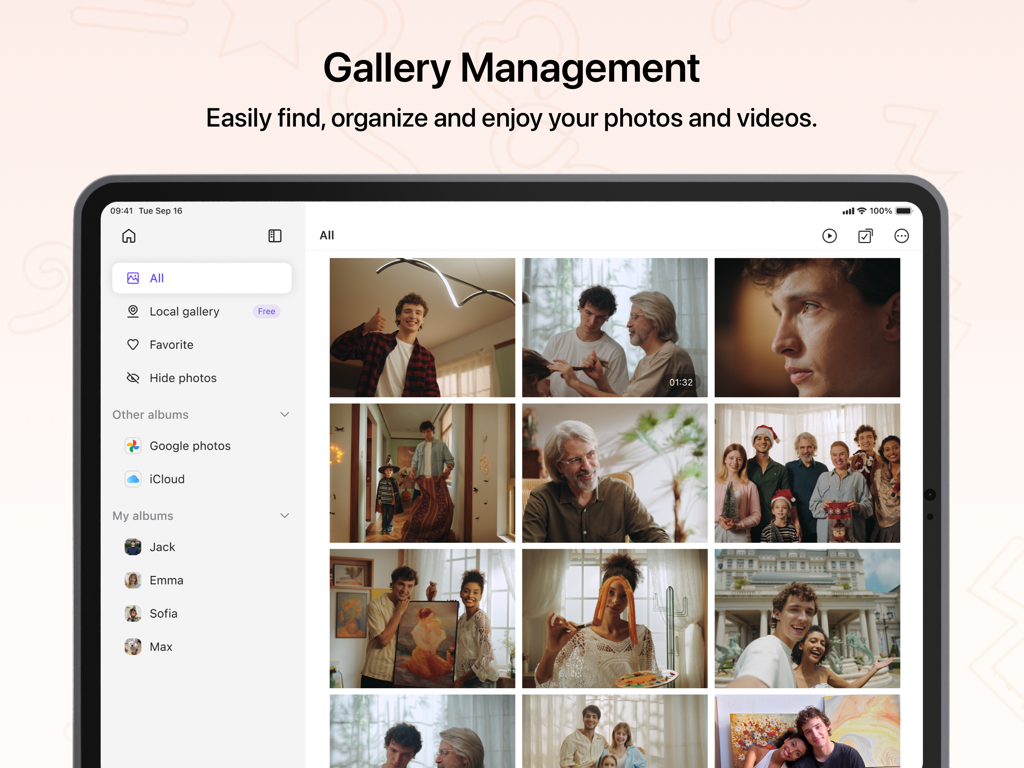This screenshot has width=1024, height=768.
Task: Open the iCloud album icon
Action: (x=132, y=479)
